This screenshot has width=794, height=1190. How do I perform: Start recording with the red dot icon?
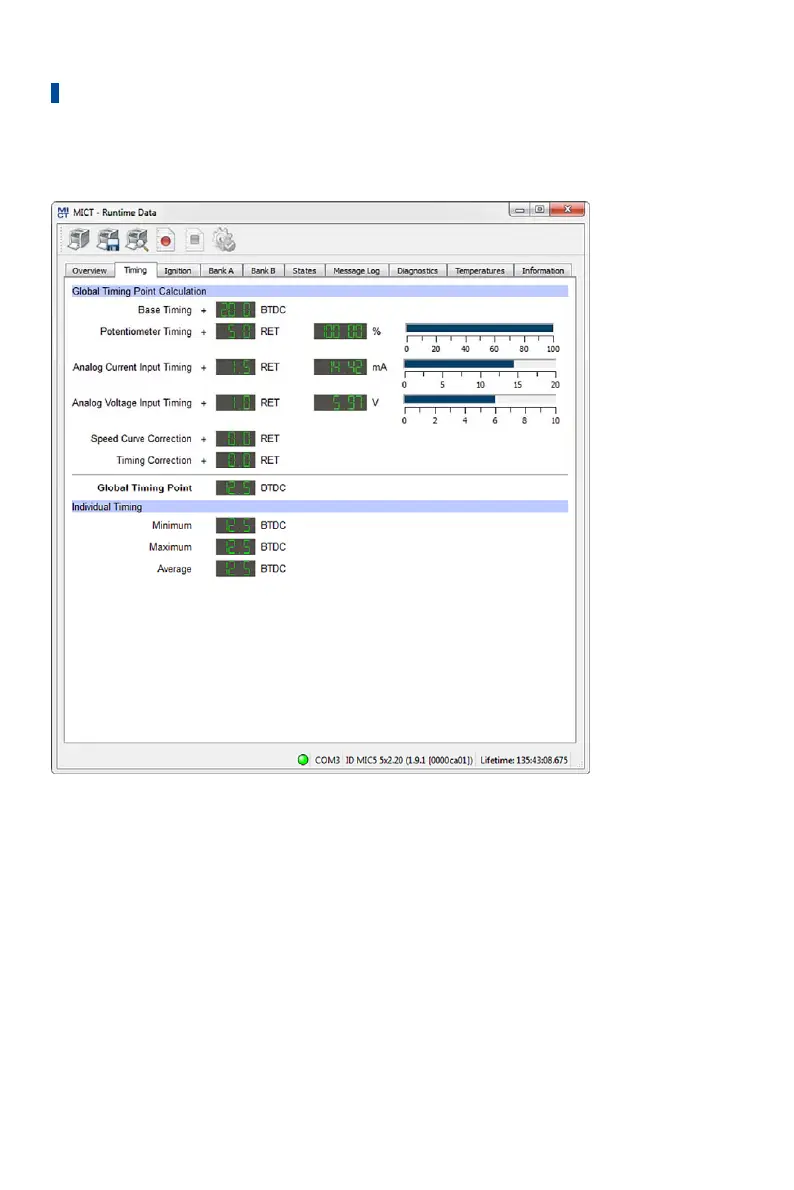point(165,241)
